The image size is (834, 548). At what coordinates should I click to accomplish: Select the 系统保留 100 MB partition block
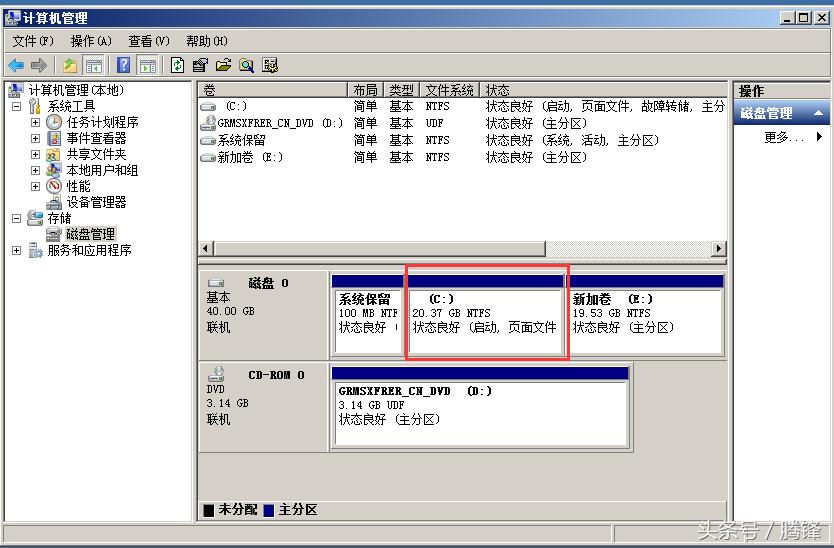pyautogui.click(x=366, y=314)
